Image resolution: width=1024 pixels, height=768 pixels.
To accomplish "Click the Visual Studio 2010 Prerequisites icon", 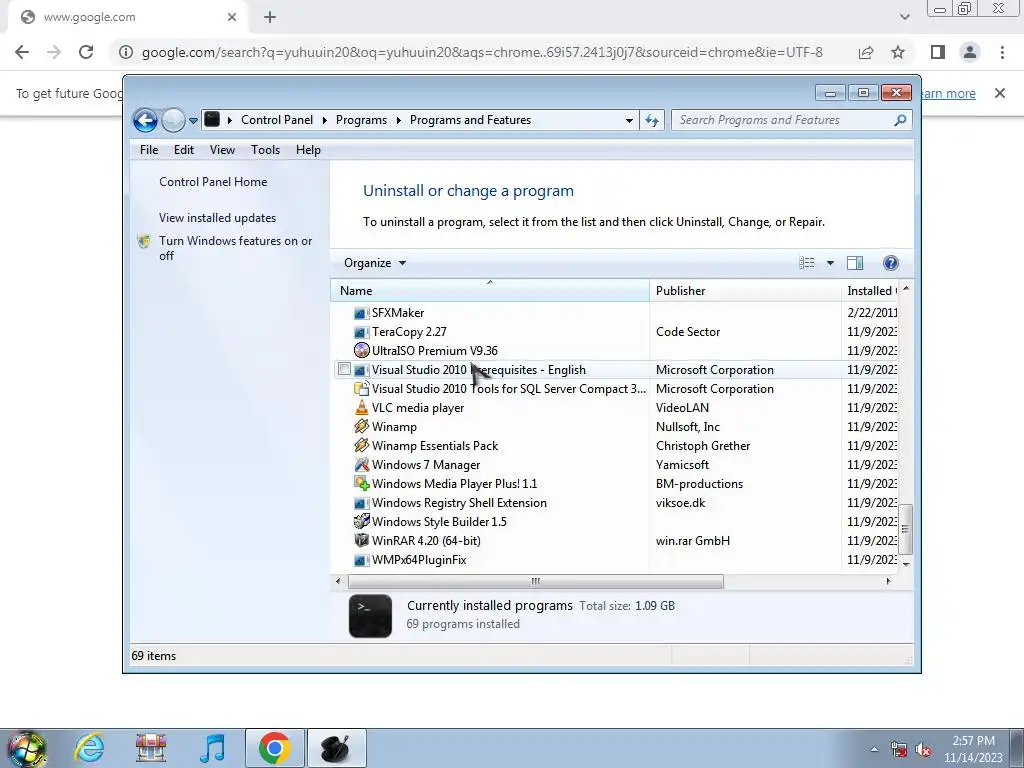I will pos(361,370).
